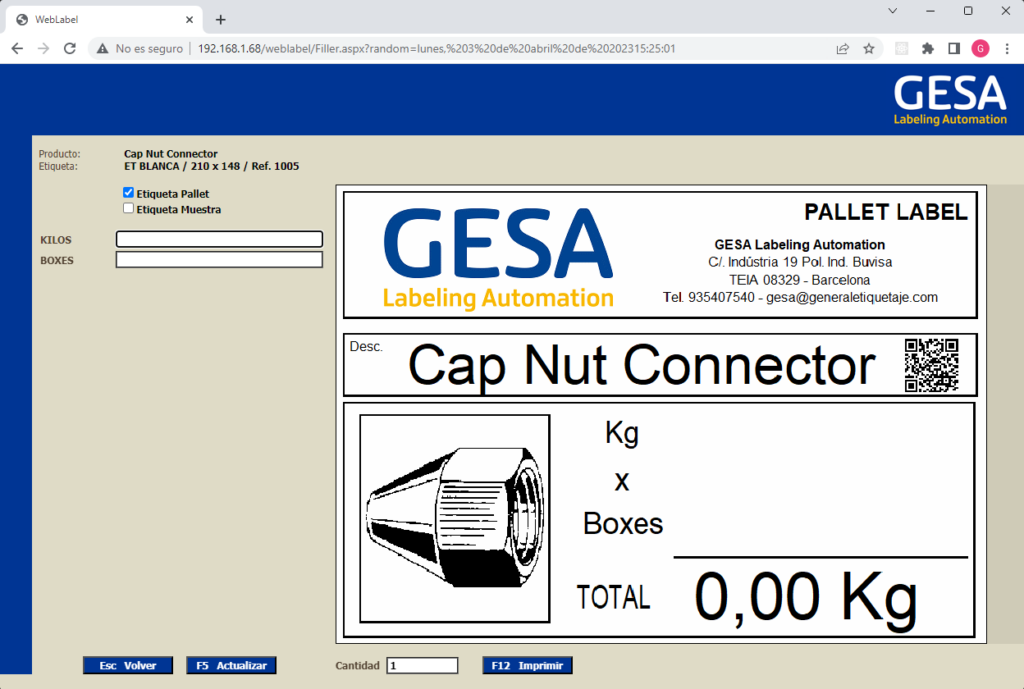Open Chrome's three-dot menu
Image resolution: width=1024 pixels, height=689 pixels.
pos(1006,48)
